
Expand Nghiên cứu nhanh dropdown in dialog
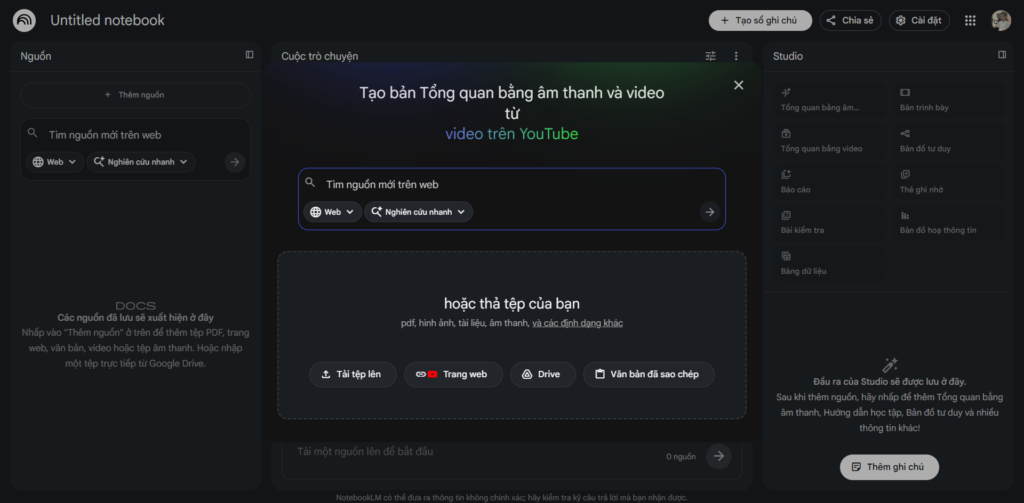point(419,212)
